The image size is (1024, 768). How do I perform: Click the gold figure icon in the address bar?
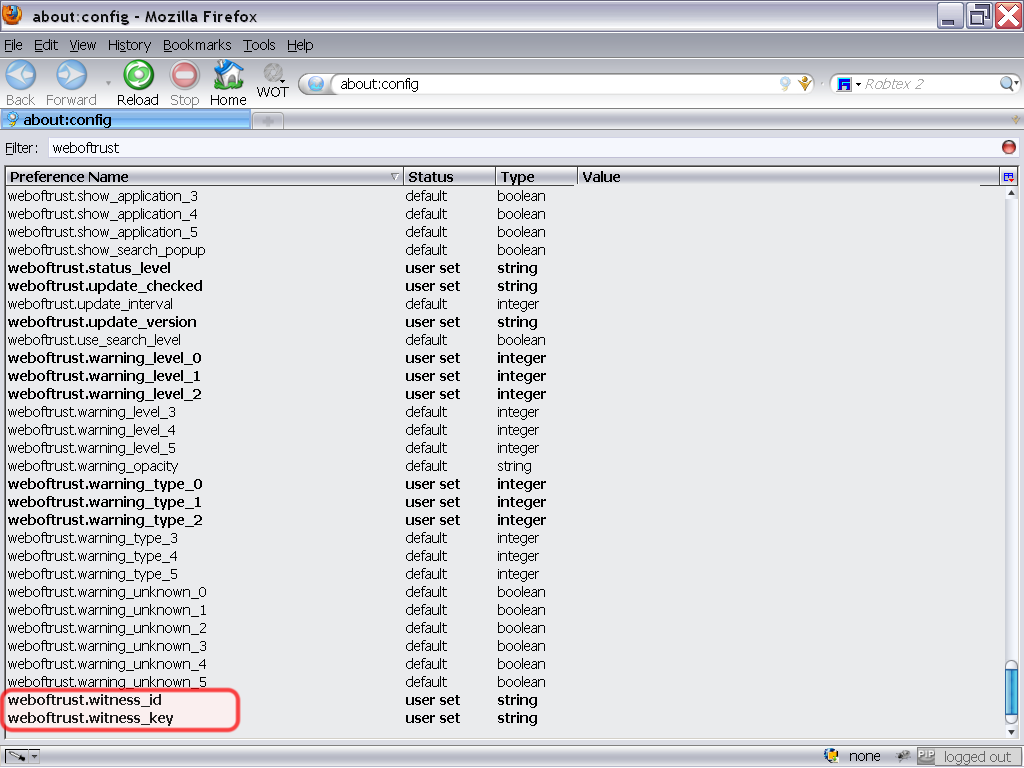[805, 84]
